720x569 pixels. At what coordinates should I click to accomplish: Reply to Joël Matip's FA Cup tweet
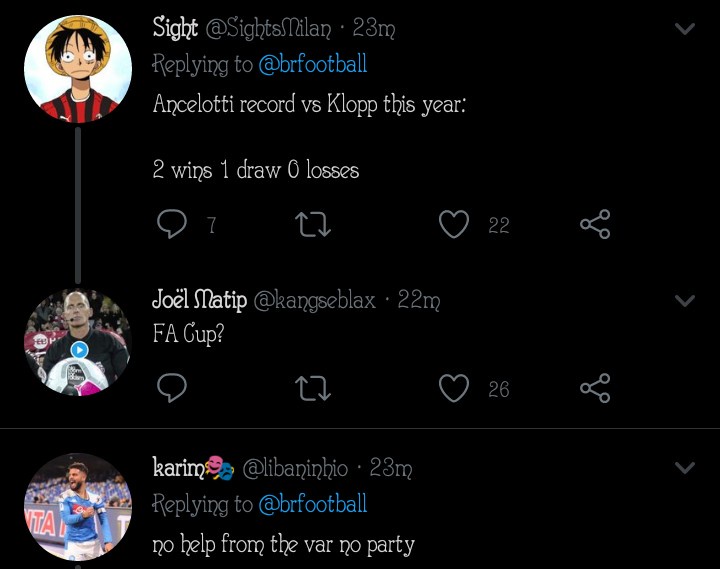[x=173, y=388]
